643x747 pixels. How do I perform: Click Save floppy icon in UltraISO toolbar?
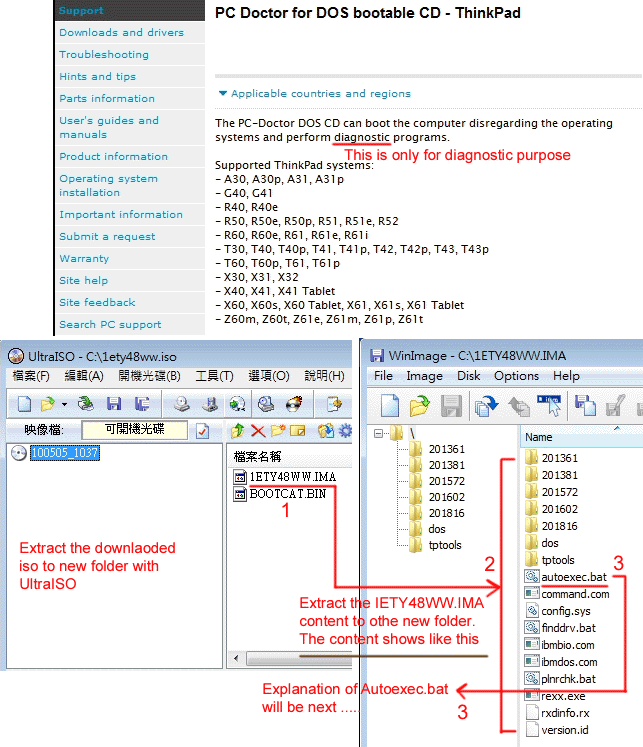(114, 404)
